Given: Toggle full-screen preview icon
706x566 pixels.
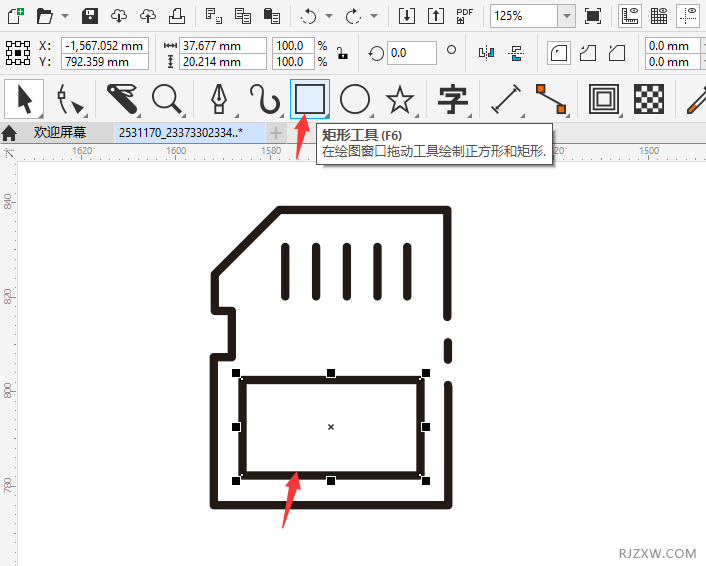Looking at the screenshot, I should coord(593,16).
